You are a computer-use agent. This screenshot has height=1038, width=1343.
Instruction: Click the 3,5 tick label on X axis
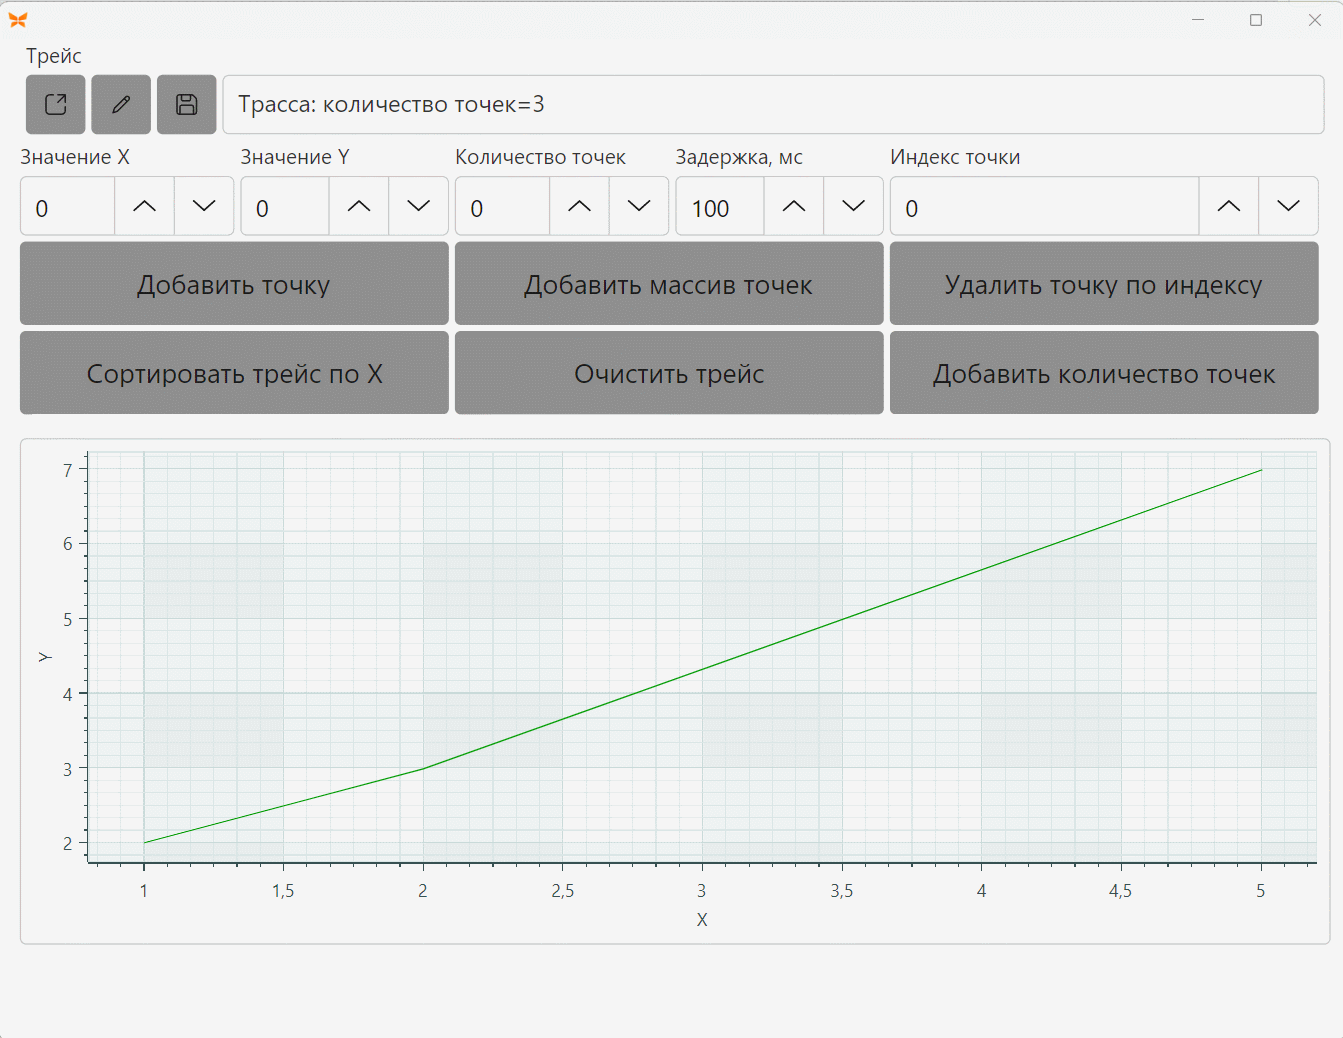[842, 891]
